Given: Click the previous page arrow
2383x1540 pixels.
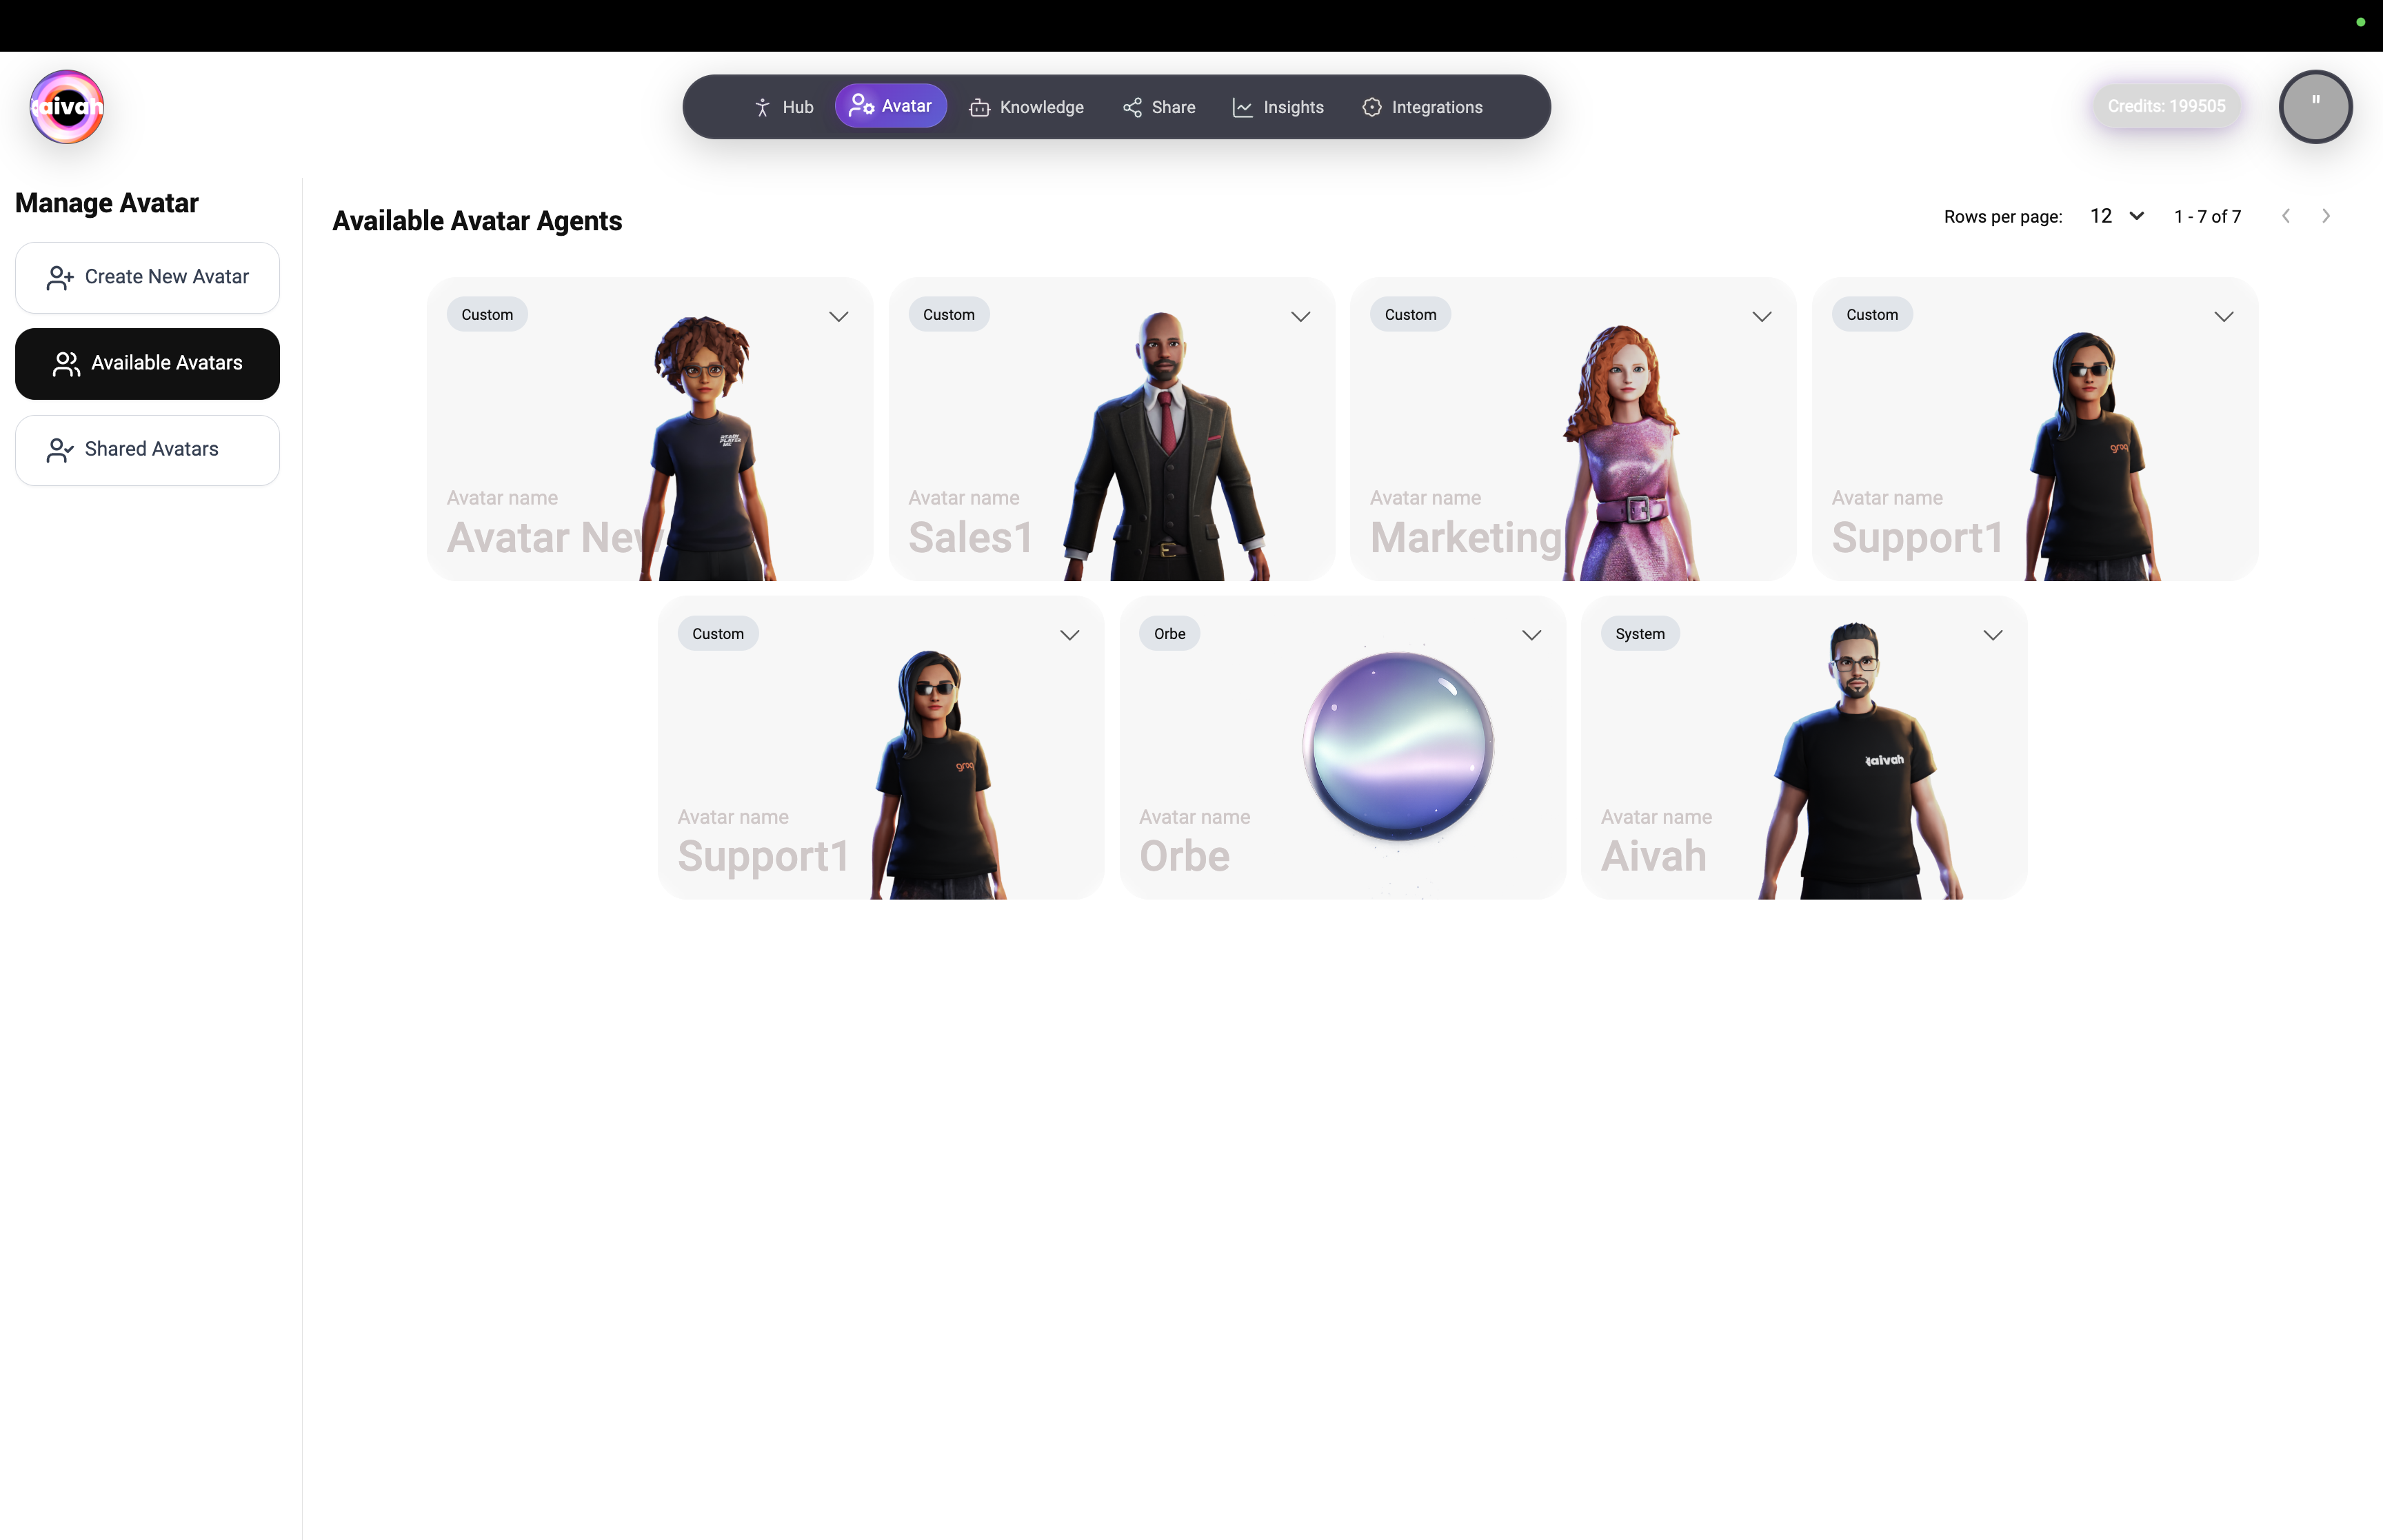Looking at the screenshot, I should coord(2286,216).
